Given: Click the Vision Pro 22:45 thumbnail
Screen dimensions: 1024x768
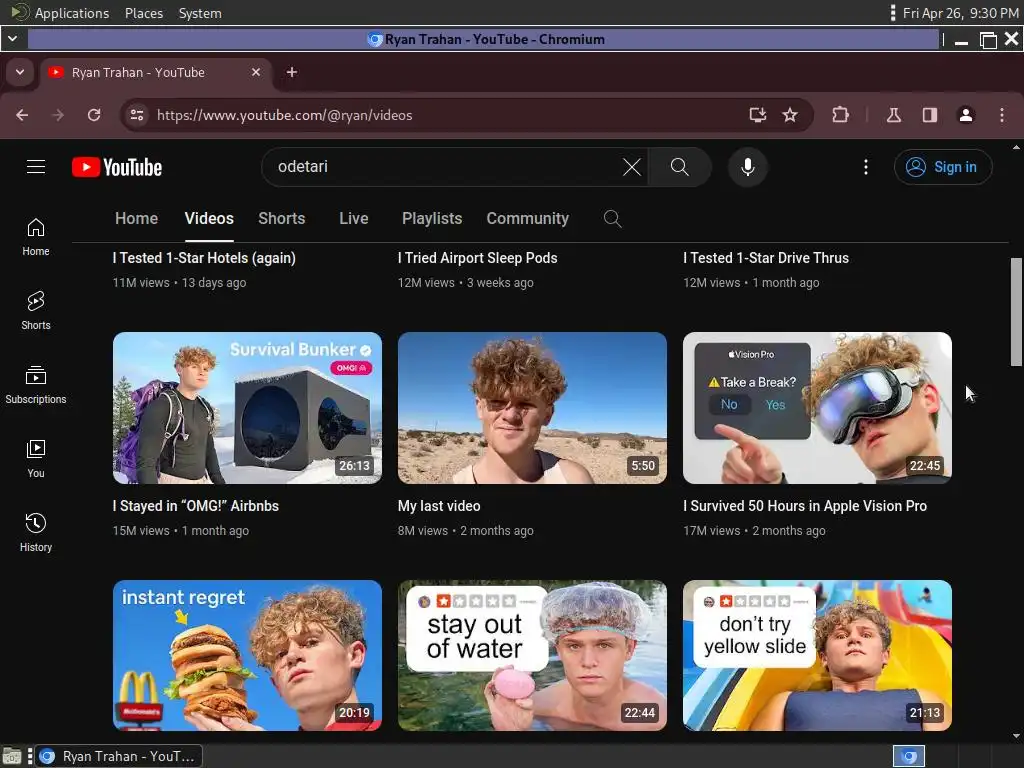Looking at the screenshot, I should pos(817,408).
